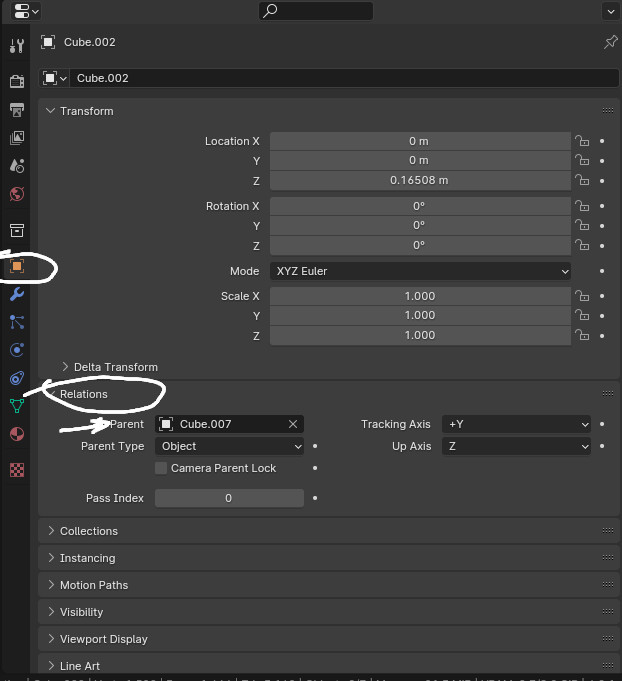Toggle the Scale X lock

click(582, 296)
